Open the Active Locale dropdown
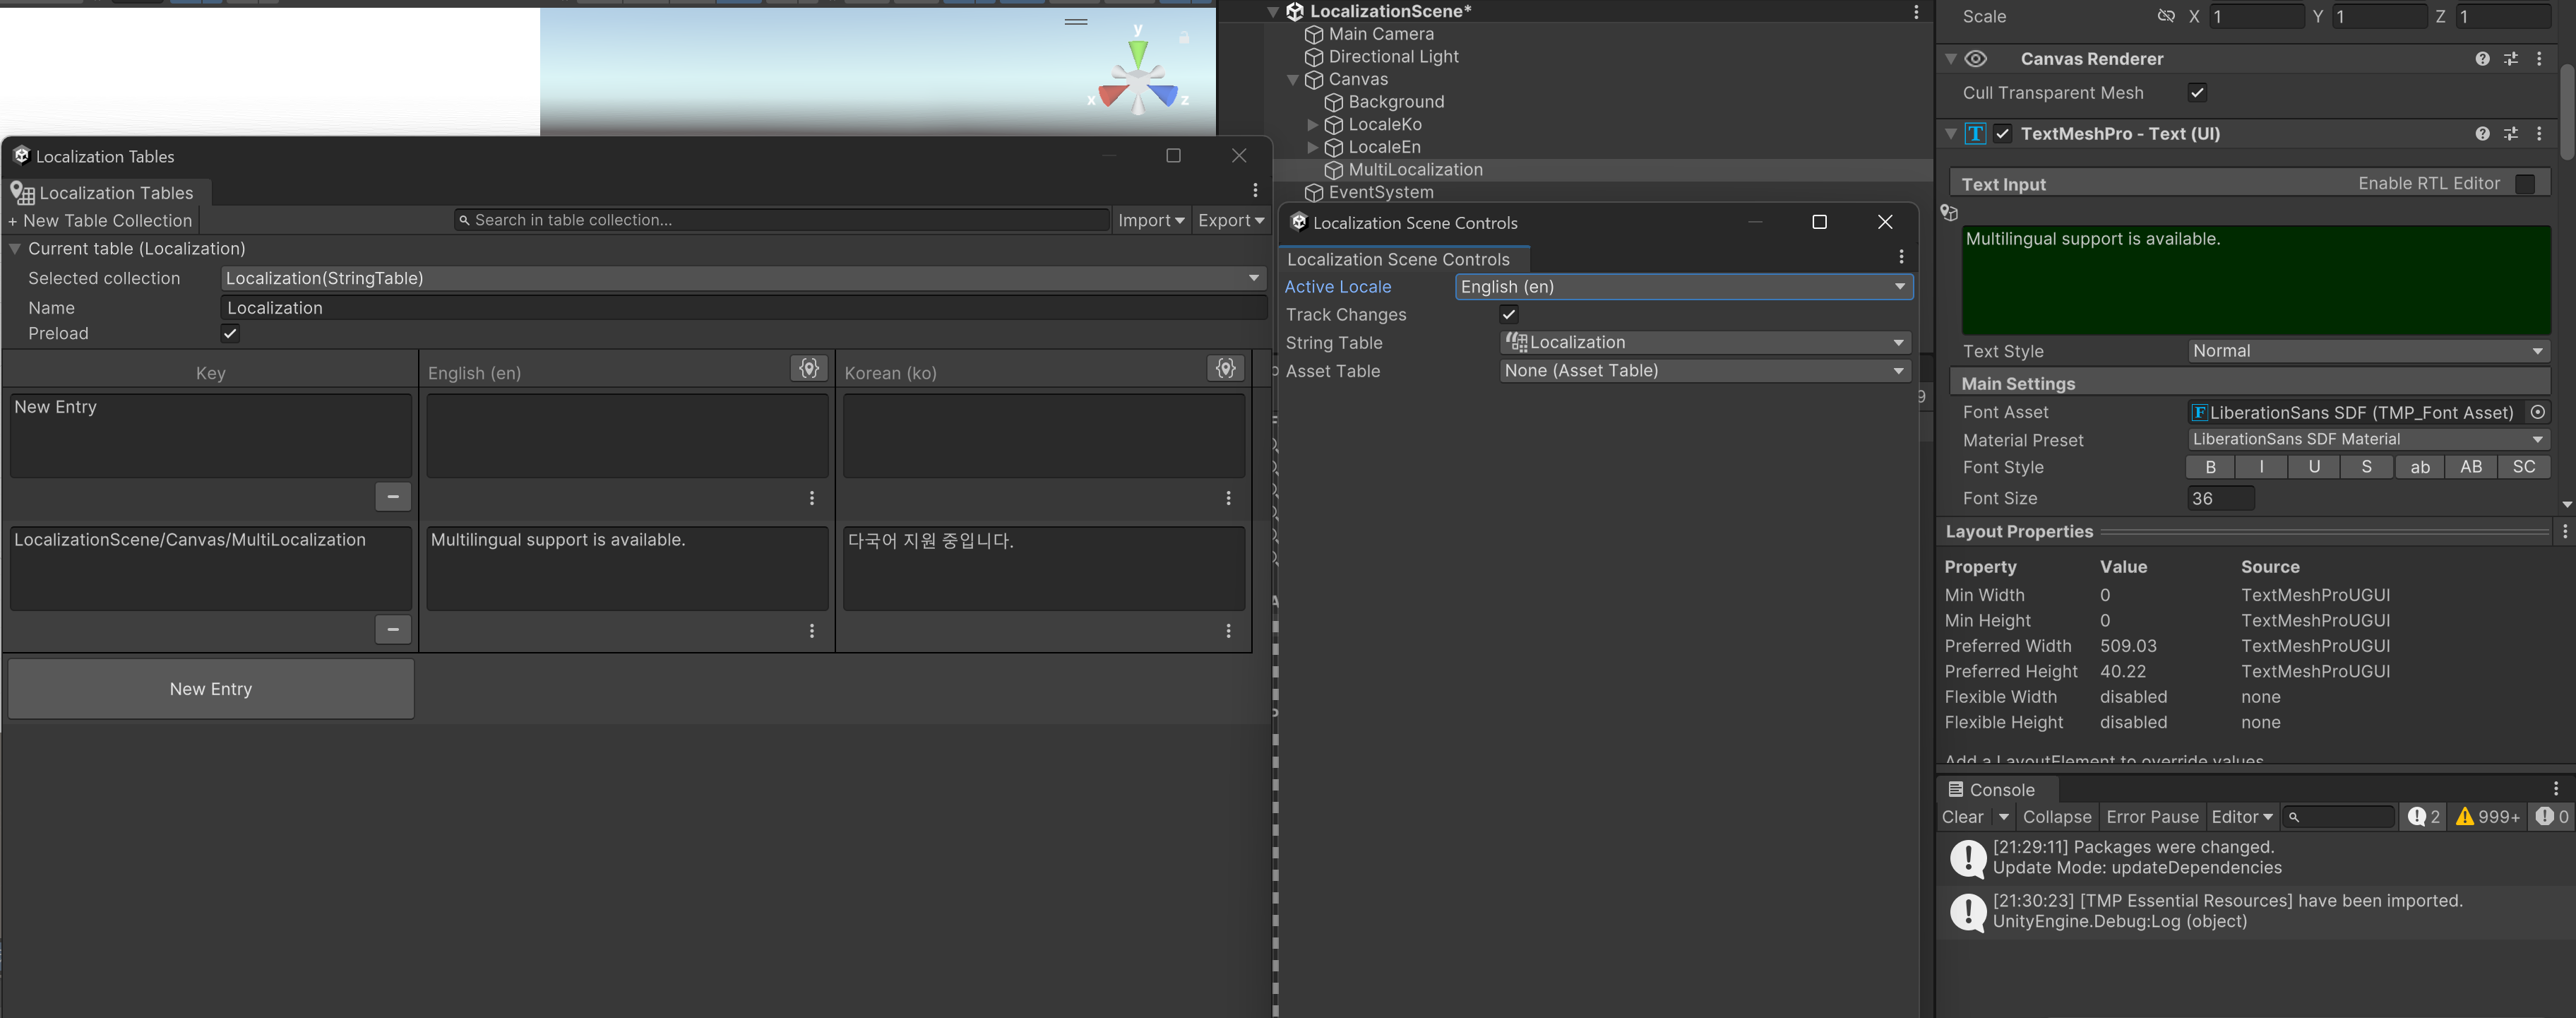2576x1018 pixels. coord(1683,287)
